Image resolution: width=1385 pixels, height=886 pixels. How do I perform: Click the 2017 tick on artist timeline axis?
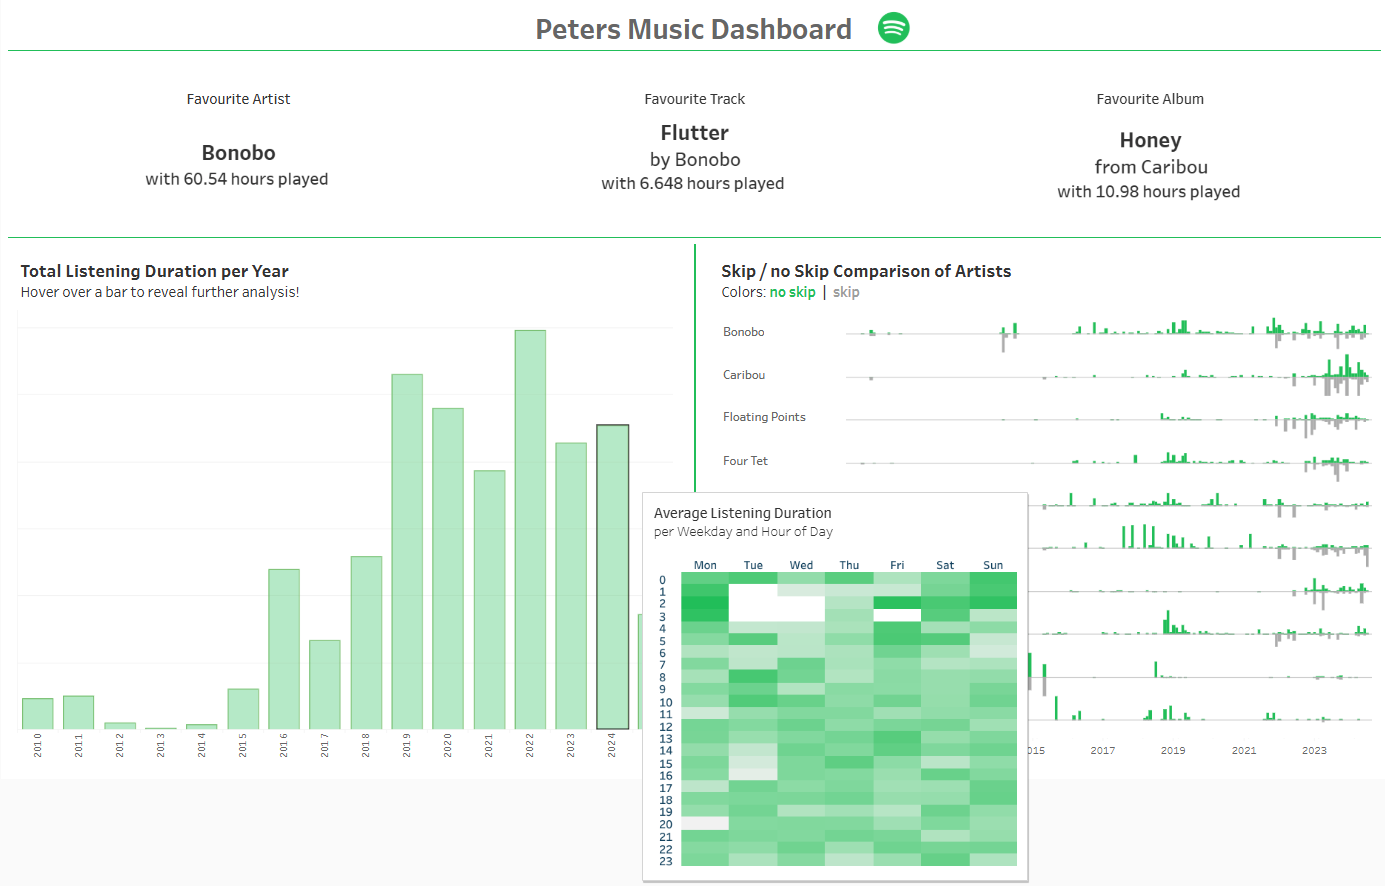tap(1103, 750)
